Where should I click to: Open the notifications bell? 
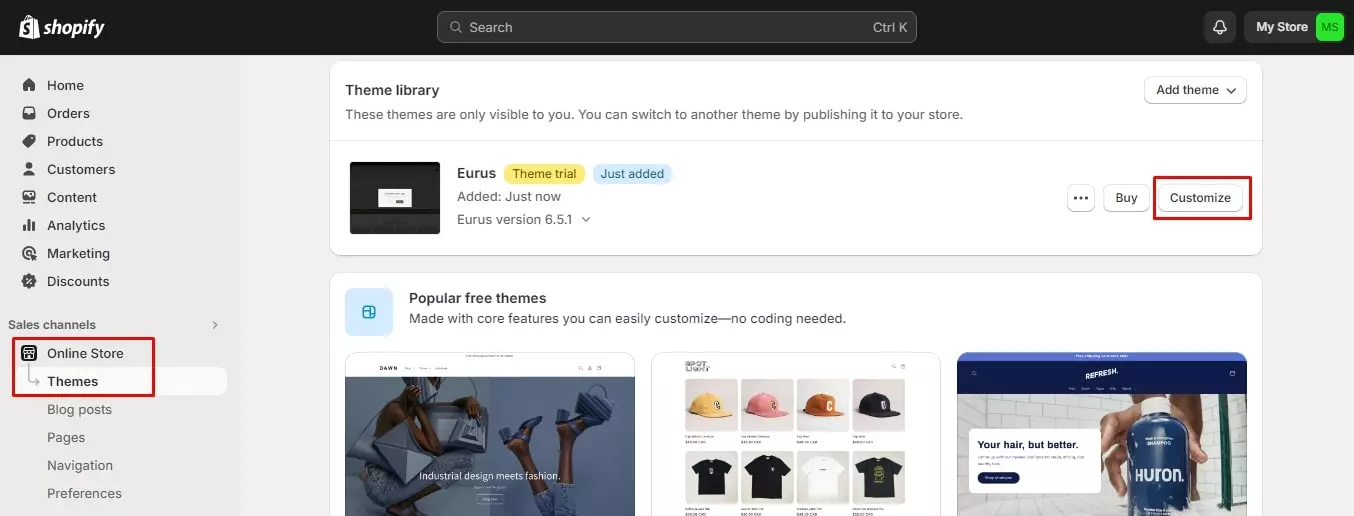1219,27
